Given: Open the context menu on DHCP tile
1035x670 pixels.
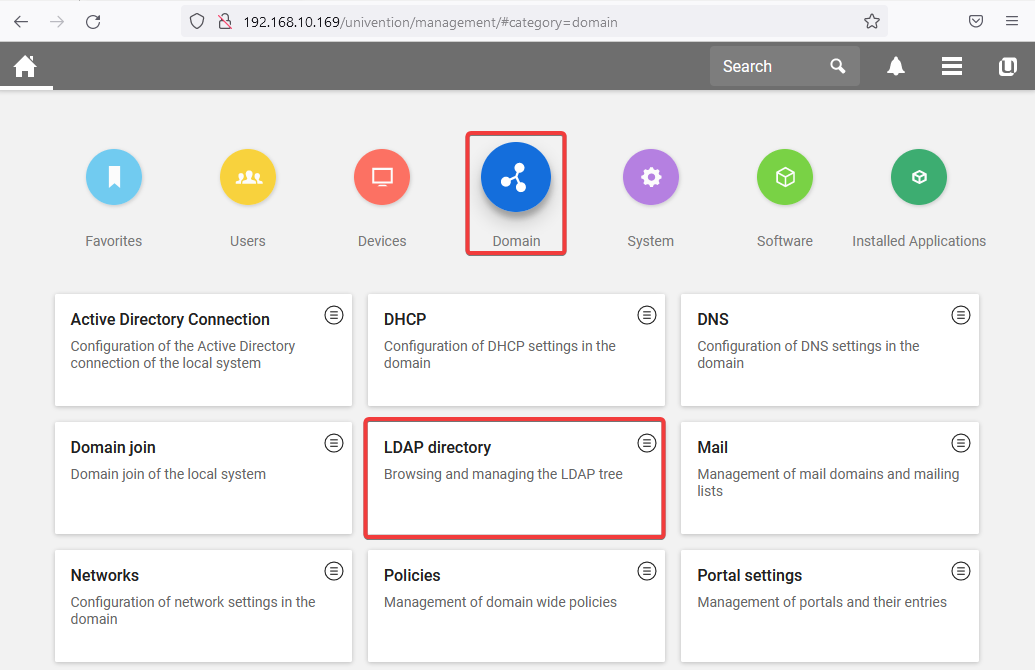Looking at the screenshot, I should coord(647,315).
